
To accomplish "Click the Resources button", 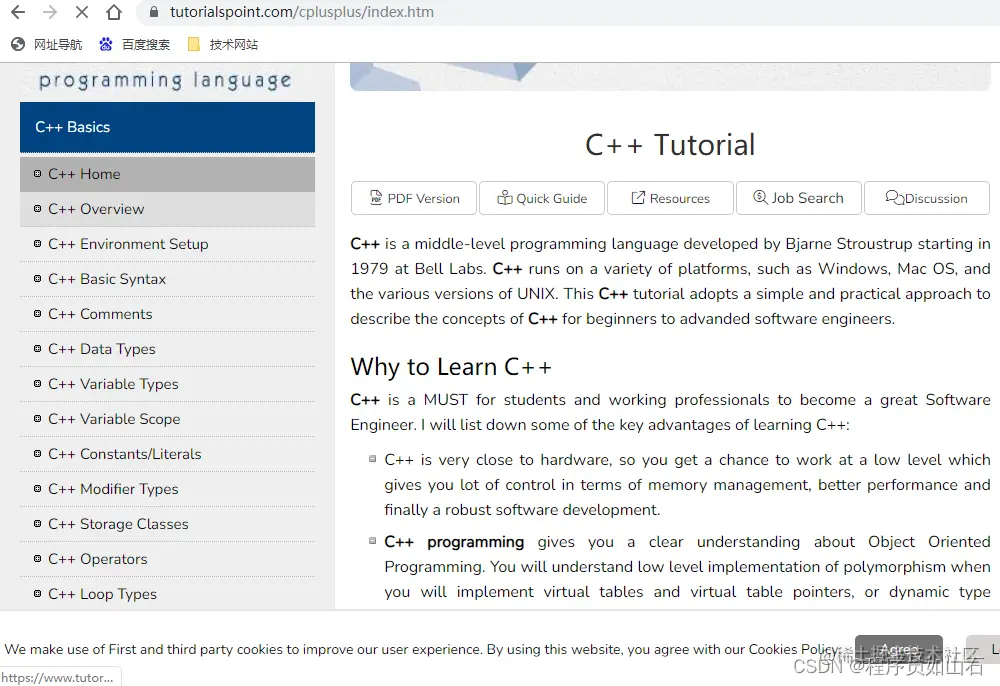I will point(670,198).
